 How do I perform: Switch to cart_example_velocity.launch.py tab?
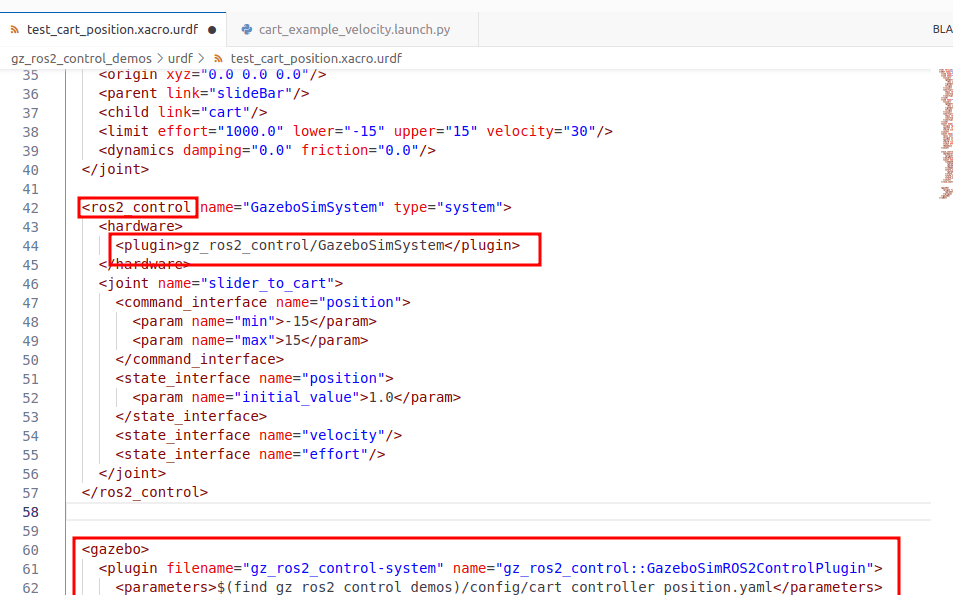coord(354,30)
